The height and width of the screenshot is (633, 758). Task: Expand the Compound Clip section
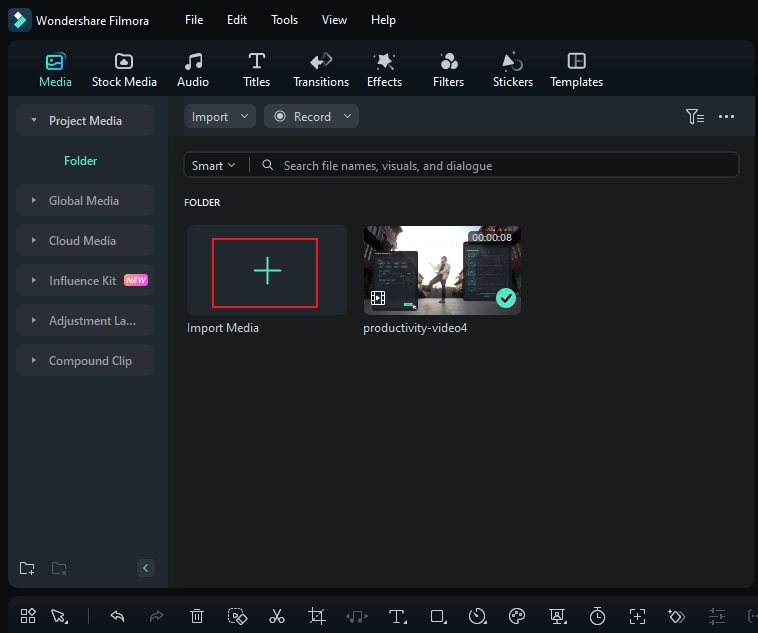click(33, 360)
